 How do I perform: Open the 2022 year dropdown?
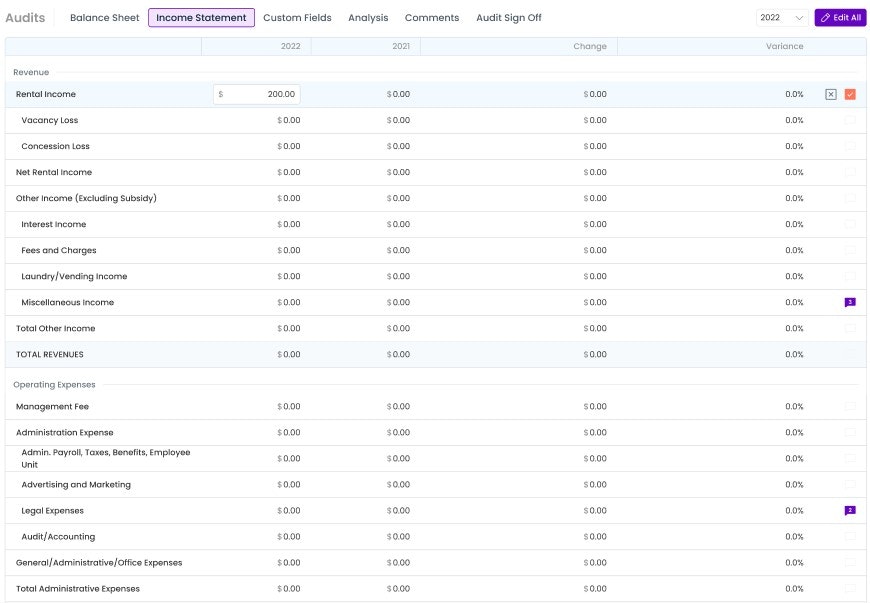pos(782,18)
